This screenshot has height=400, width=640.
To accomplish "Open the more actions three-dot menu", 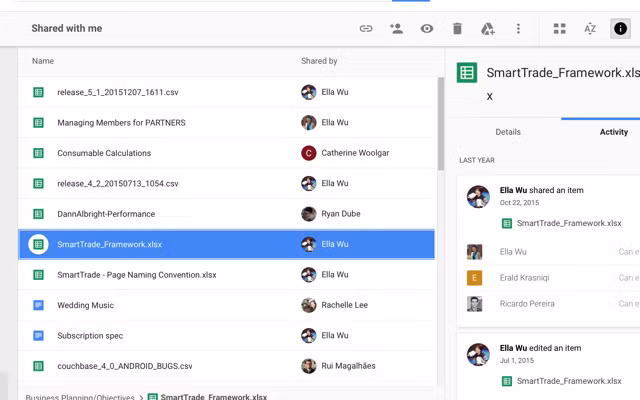I will 518,29.
